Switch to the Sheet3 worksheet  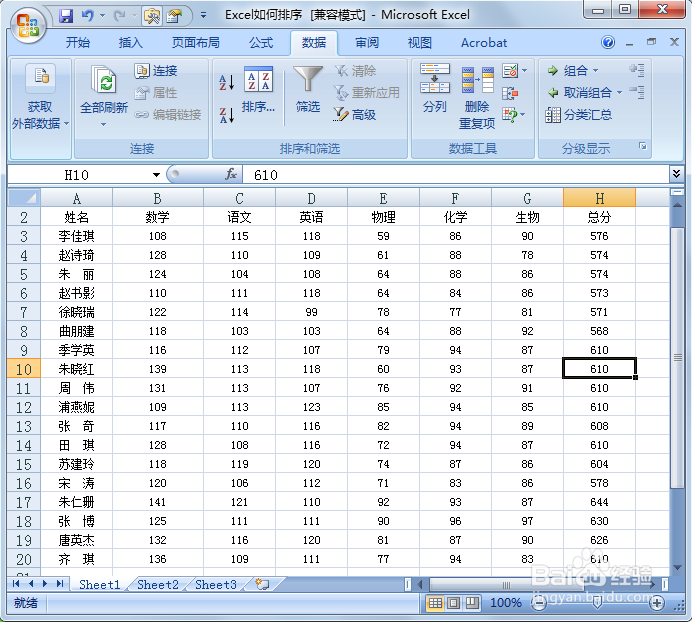point(216,584)
